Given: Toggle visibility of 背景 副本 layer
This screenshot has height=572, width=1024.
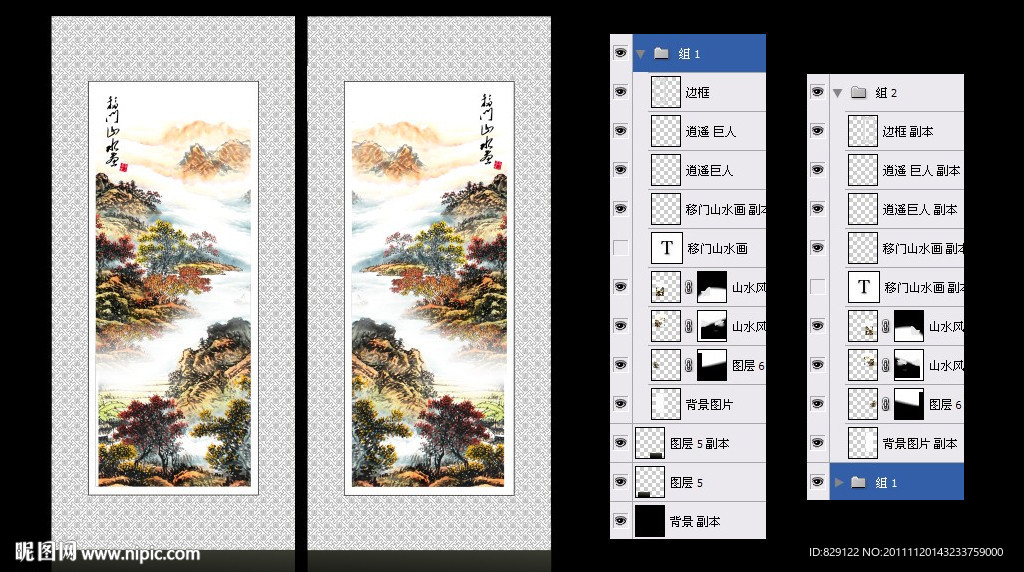Looking at the screenshot, I should point(620,520).
